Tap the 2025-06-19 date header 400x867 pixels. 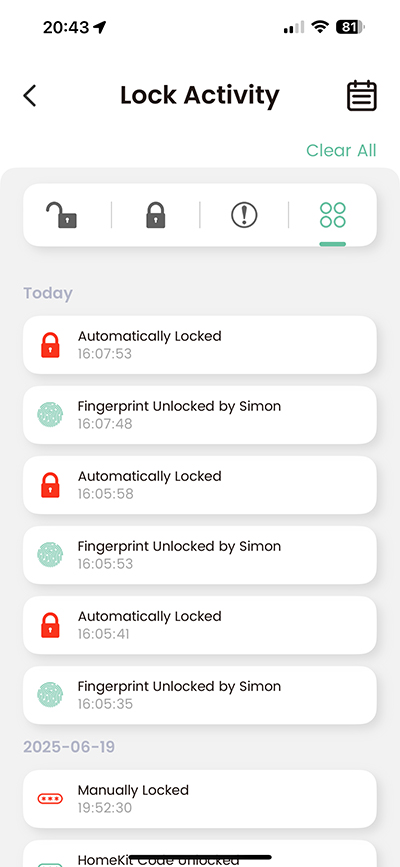pos(69,747)
